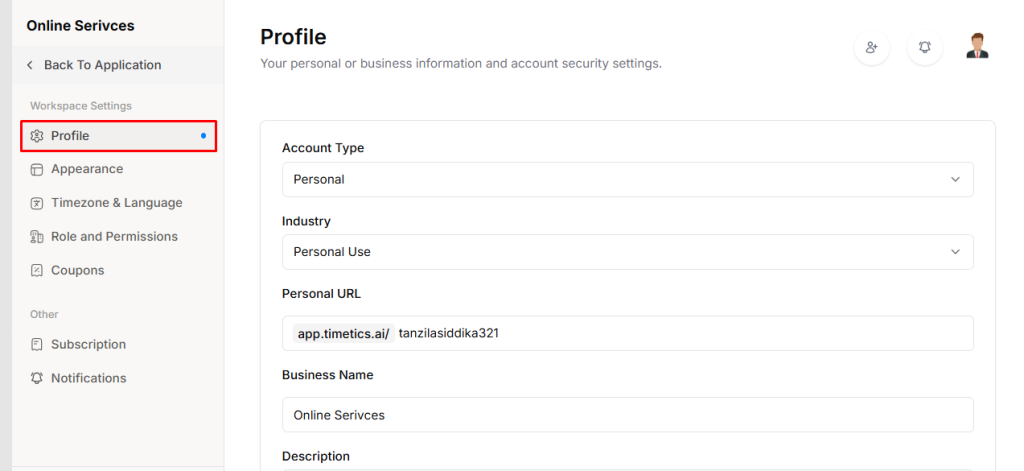Click the Profile gear icon in sidebar
The width and height of the screenshot is (1024, 471).
[x=37, y=136]
